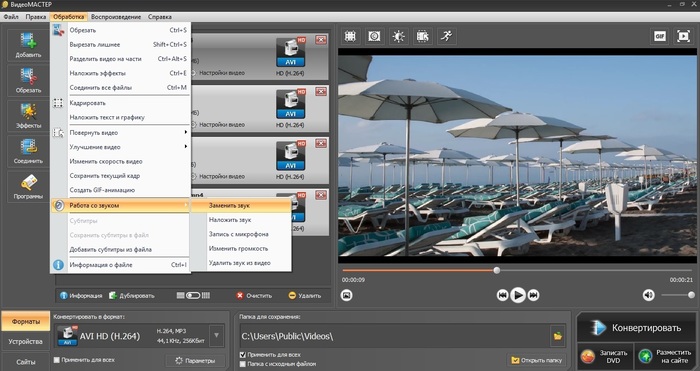The image size is (700, 371).
Task: Switch to the Сайты tab
Action: pyautogui.click(x=25, y=362)
